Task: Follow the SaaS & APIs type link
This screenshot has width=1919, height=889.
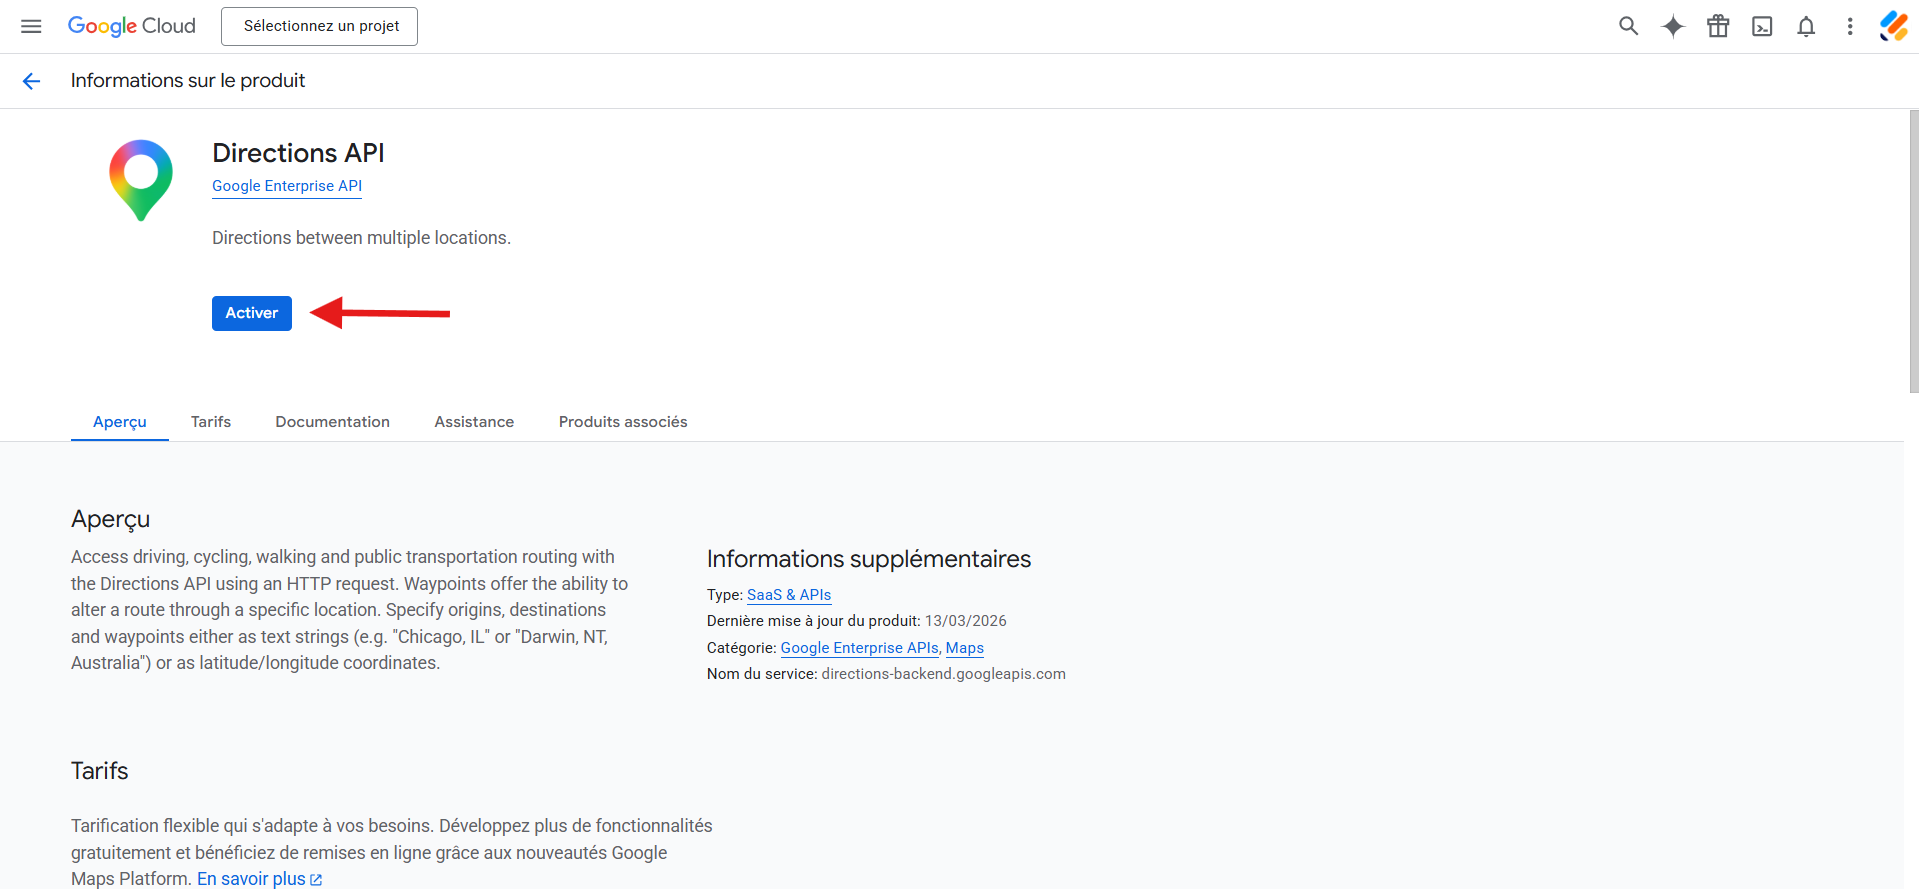Action: pyautogui.click(x=789, y=595)
